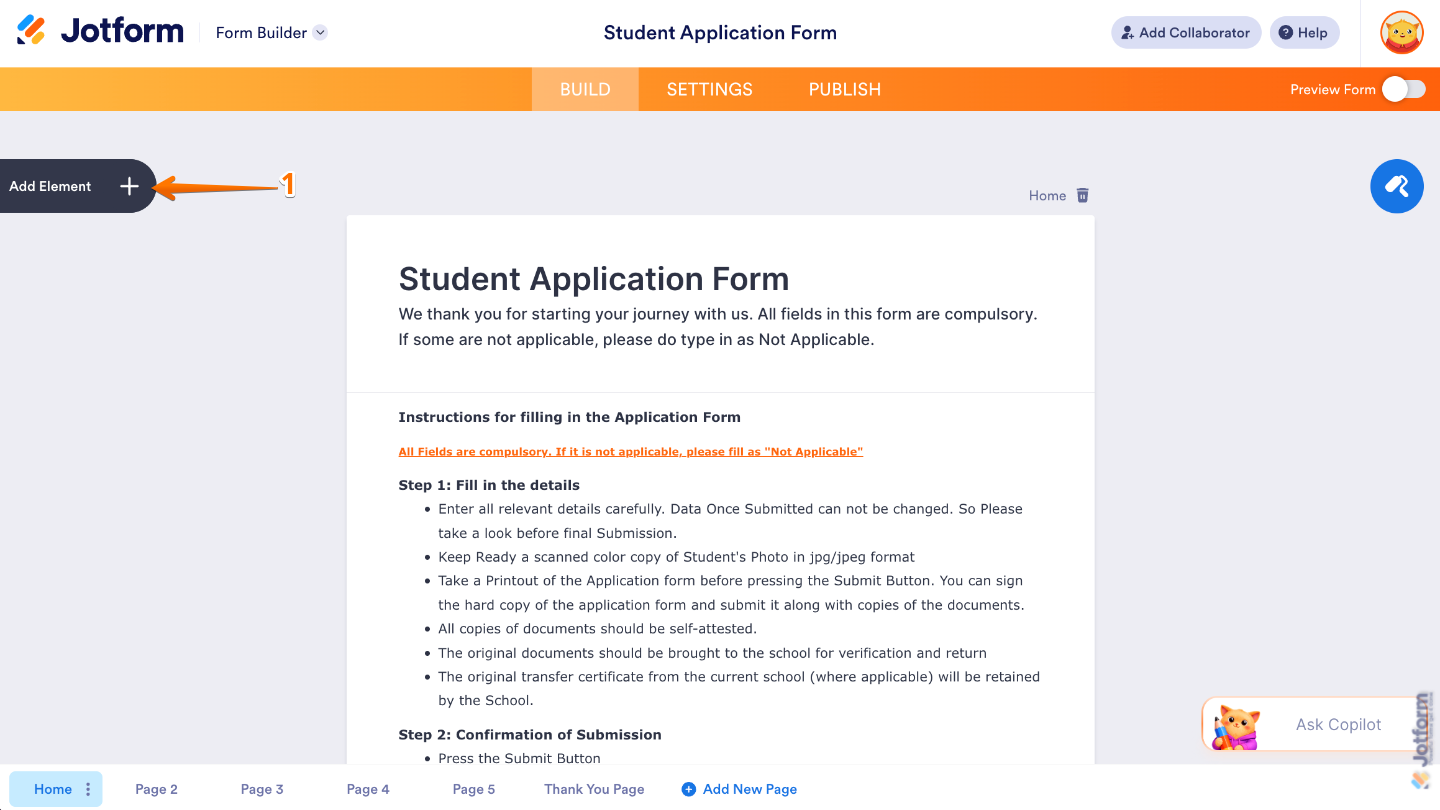This screenshot has width=1440, height=810.
Task: Delete the Home page with the trash icon
Action: [x=1082, y=195]
